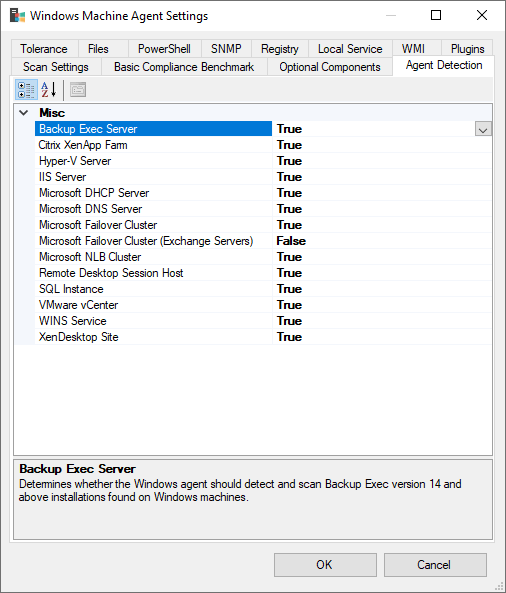Close the Agent Settings window
The height and width of the screenshot is (593, 506).
tap(482, 16)
